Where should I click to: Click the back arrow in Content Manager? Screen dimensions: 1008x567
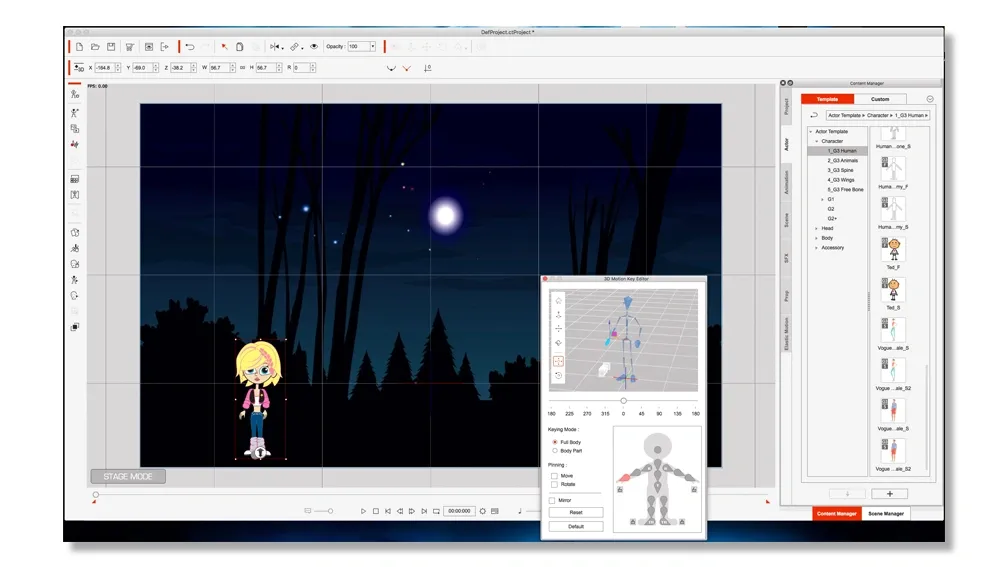pyautogui.click(x=814, y=115)
